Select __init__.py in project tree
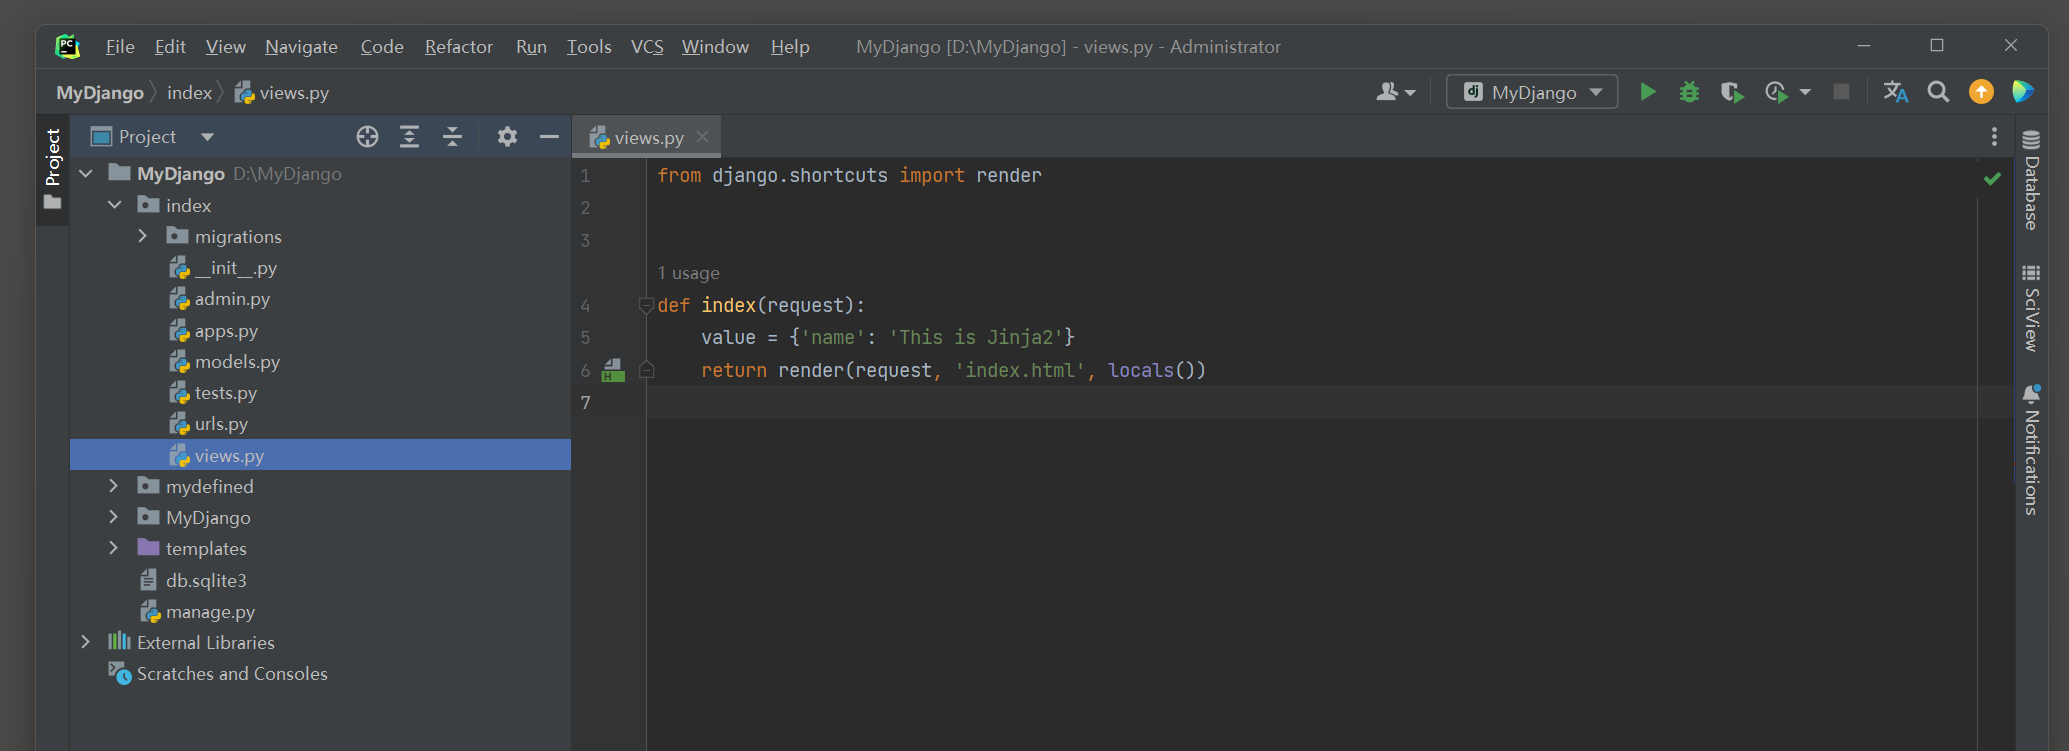This screenshot has height=751, width=2069. point(236,268)
